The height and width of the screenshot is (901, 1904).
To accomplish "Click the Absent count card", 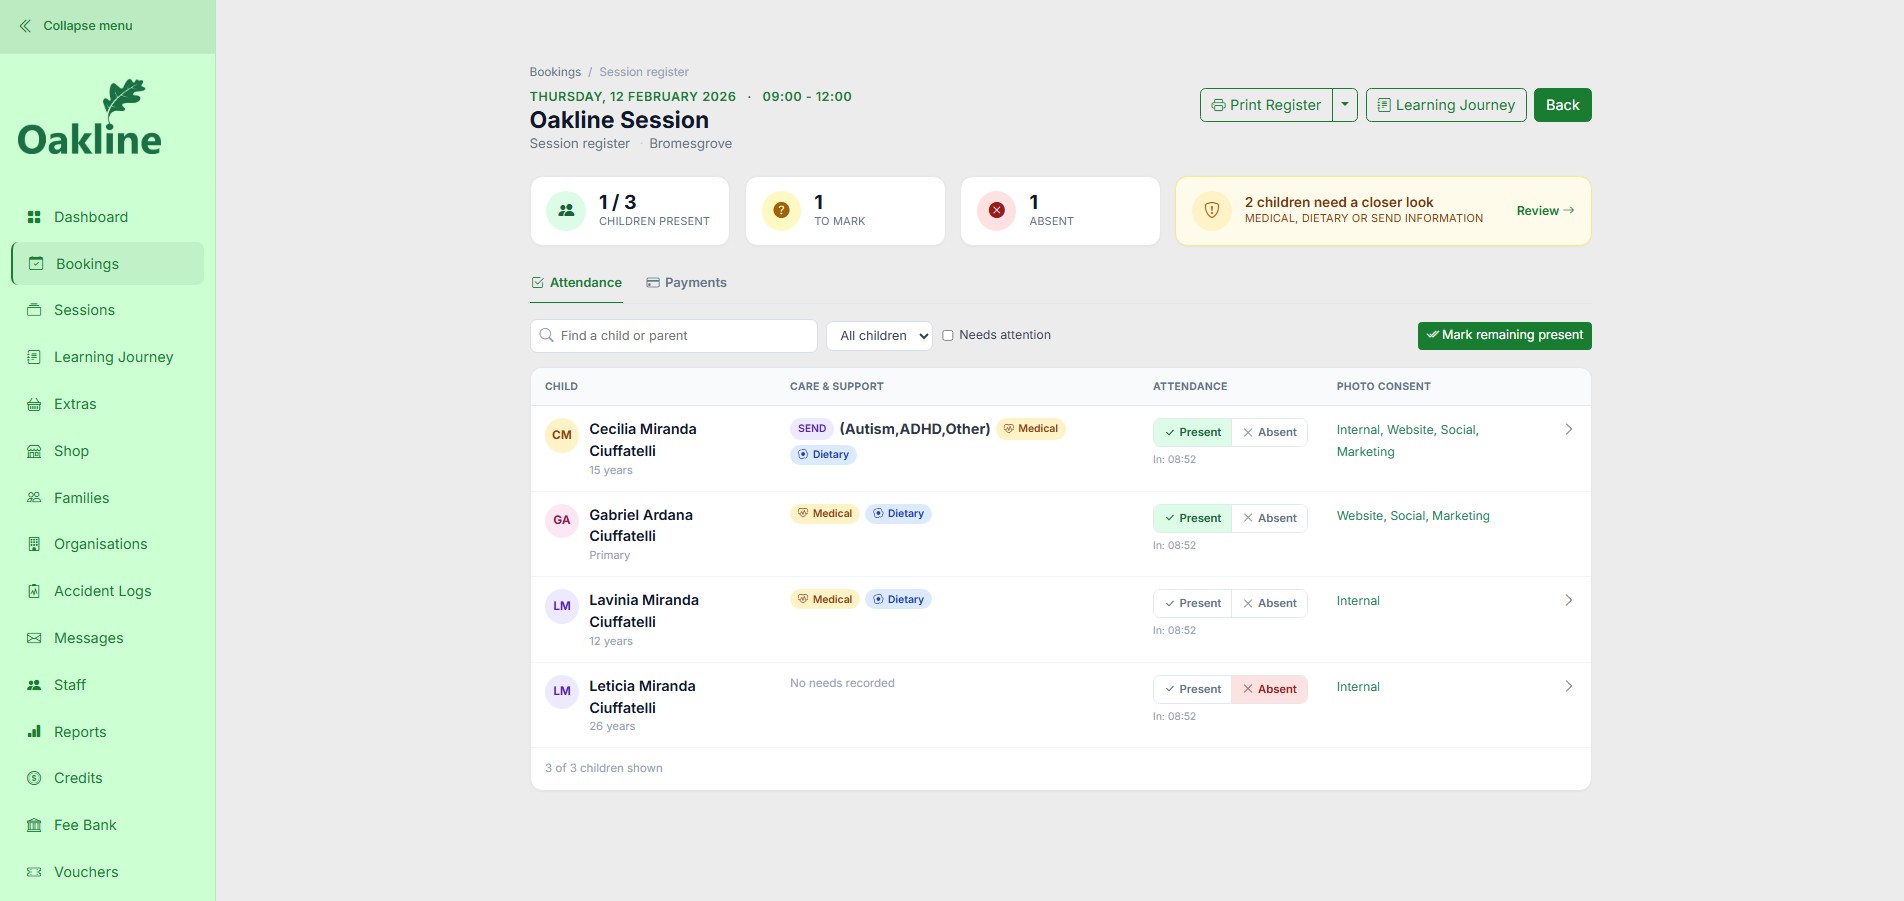I will (x=1060, y=211).
